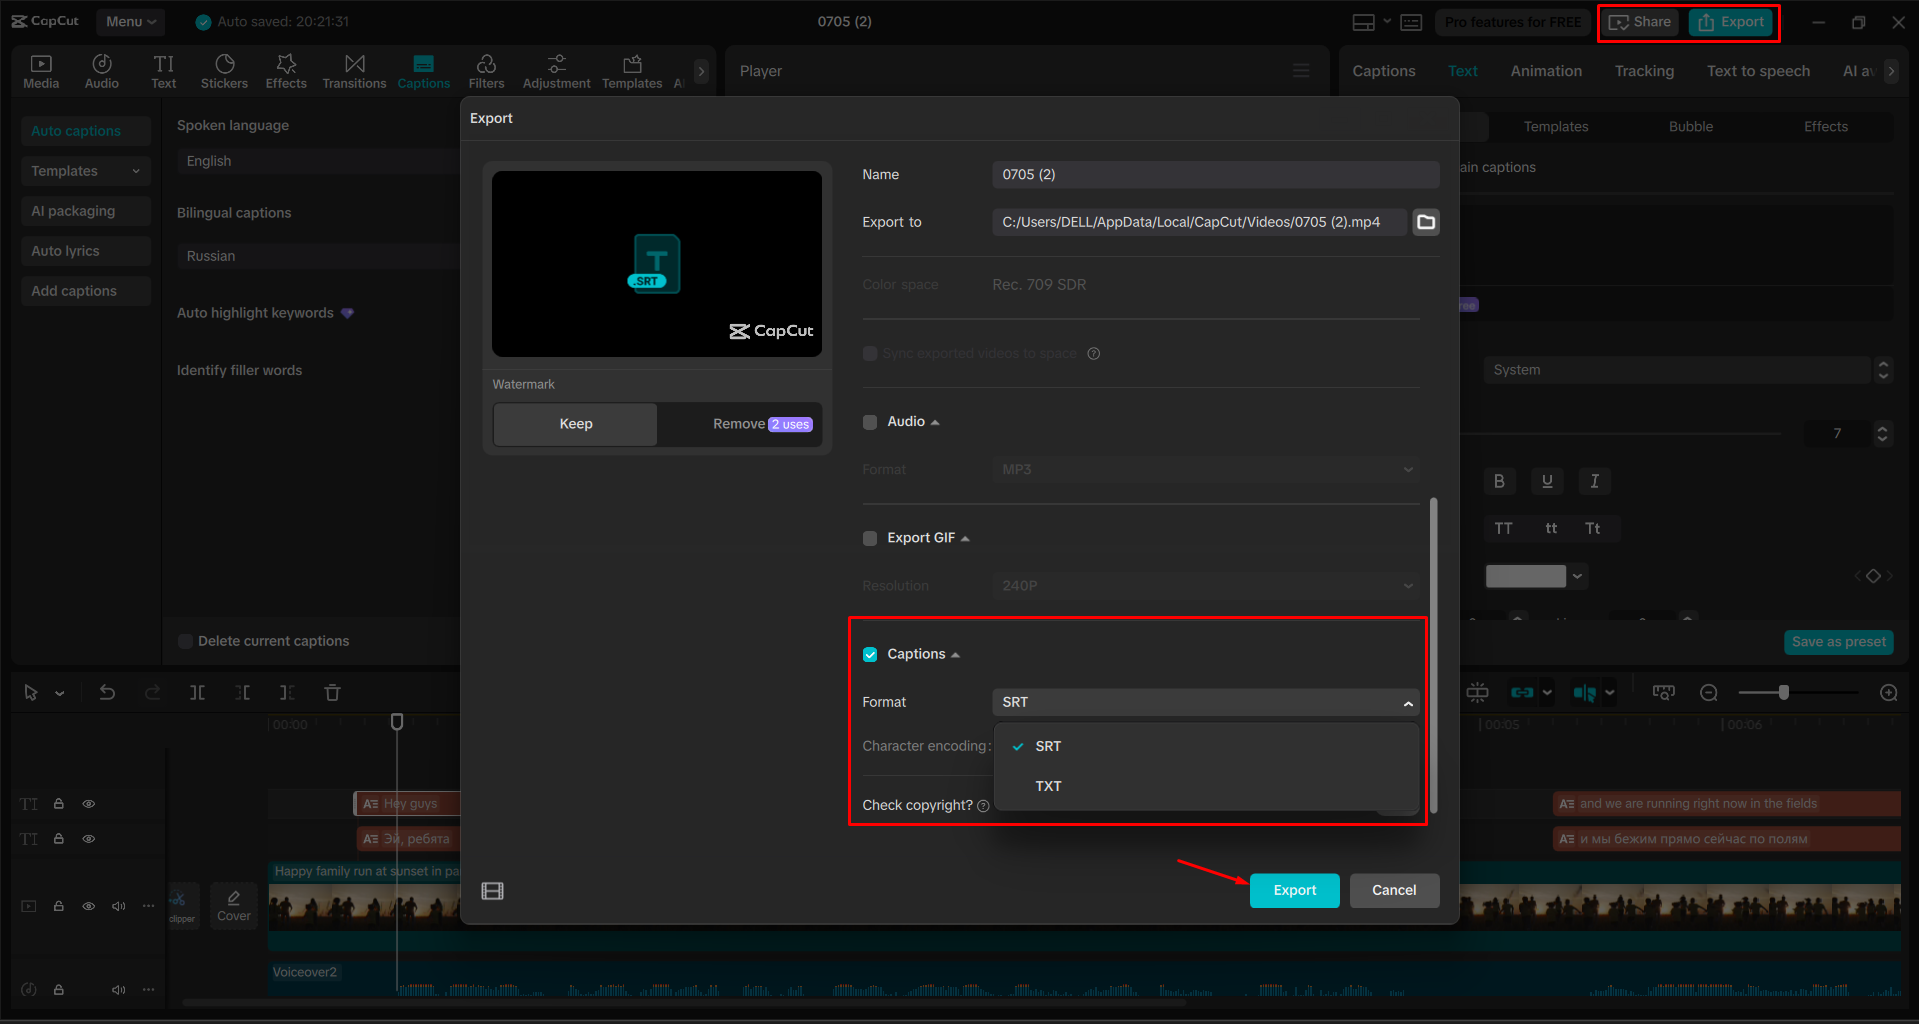Open the Transitions panel
Screen dimensions: 1919x1024
pos(354,70)
